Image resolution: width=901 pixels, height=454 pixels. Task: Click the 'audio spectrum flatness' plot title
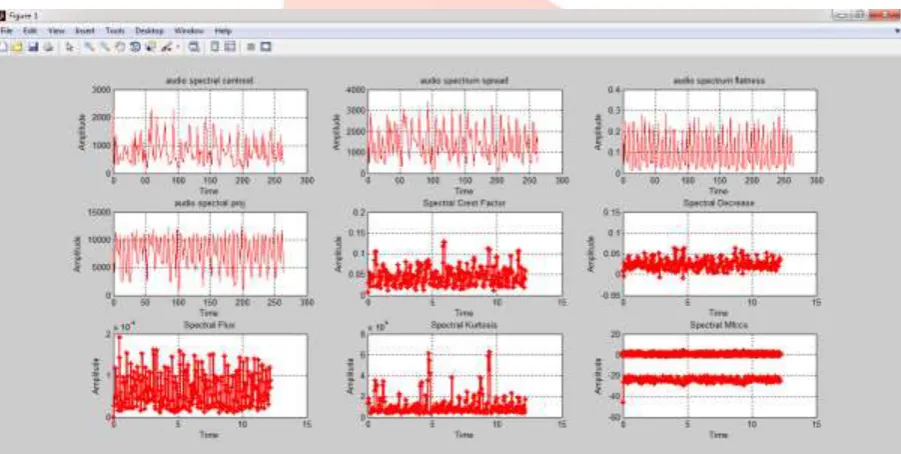coord(719,81)
